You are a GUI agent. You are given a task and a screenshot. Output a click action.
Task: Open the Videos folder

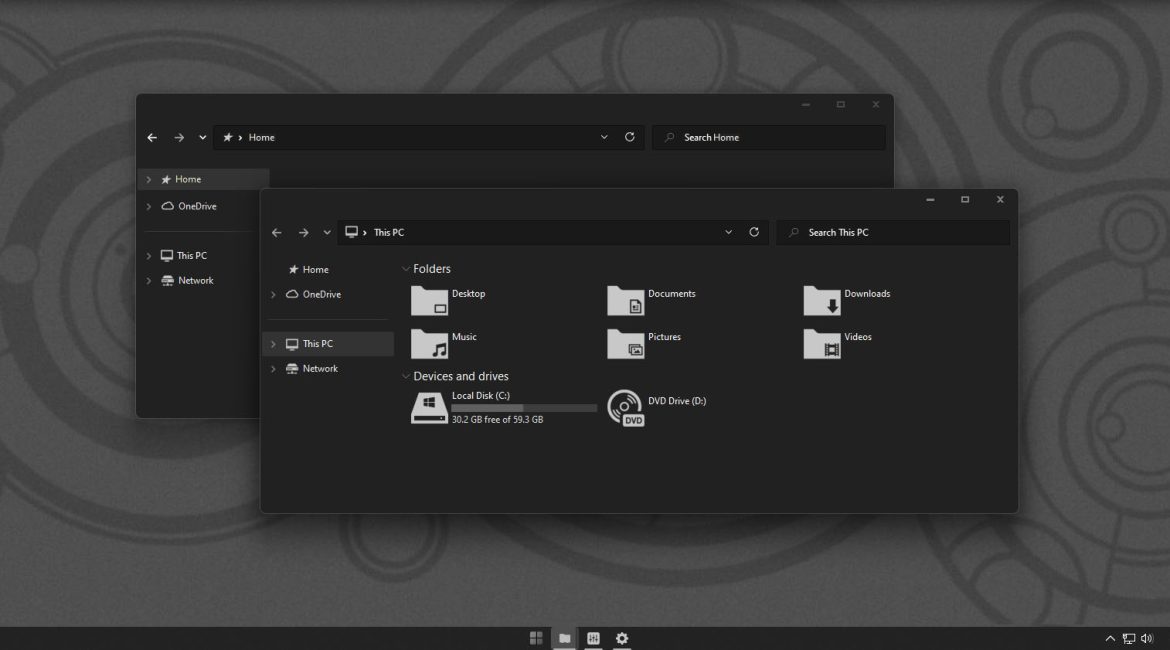(822, 343)
